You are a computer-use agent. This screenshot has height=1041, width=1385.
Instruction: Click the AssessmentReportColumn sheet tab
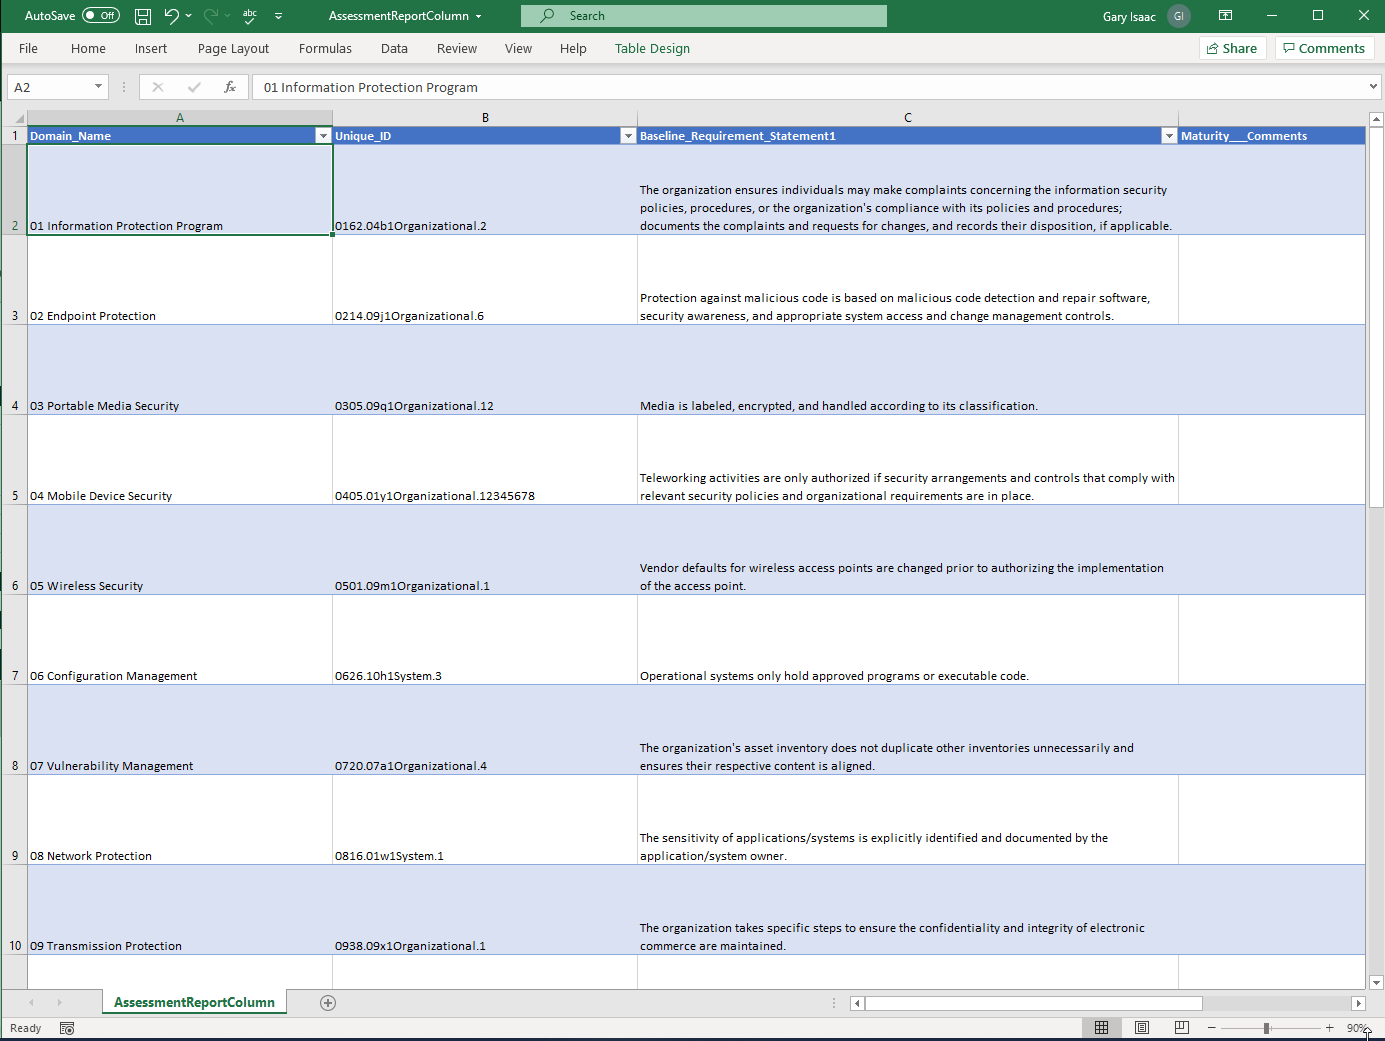(x=194, y=1002)
